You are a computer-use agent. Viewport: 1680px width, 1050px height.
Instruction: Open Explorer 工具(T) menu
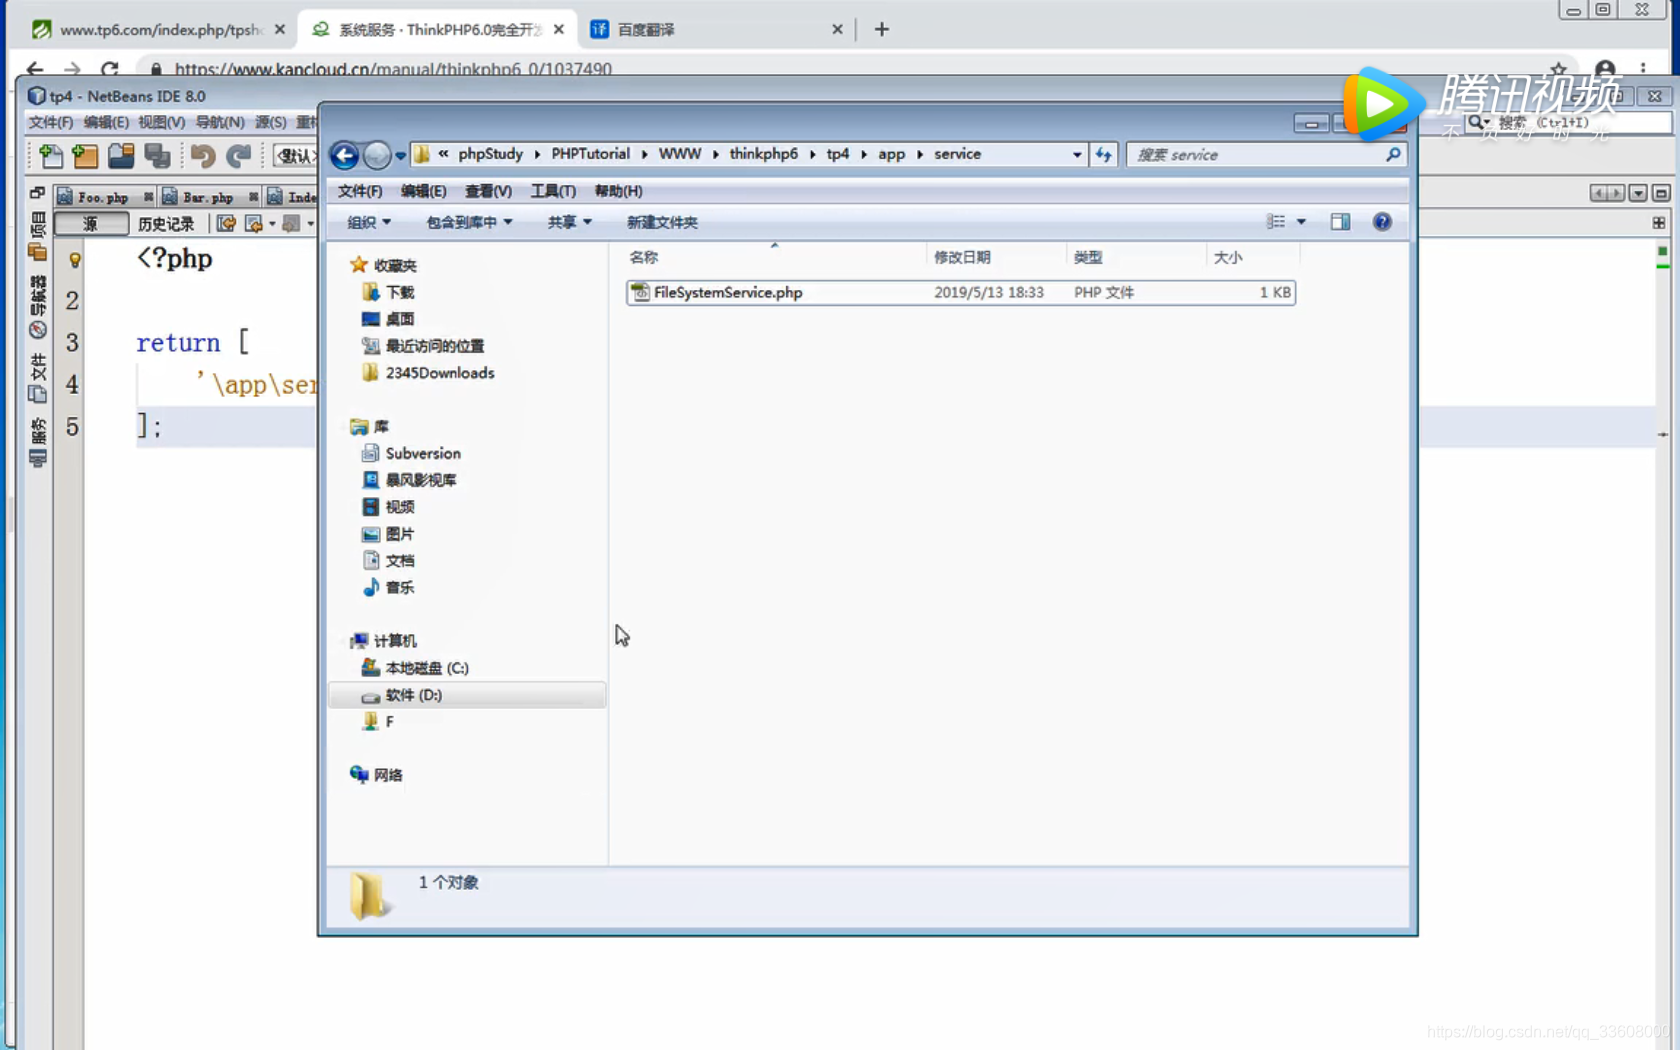(x=553, y=191)
